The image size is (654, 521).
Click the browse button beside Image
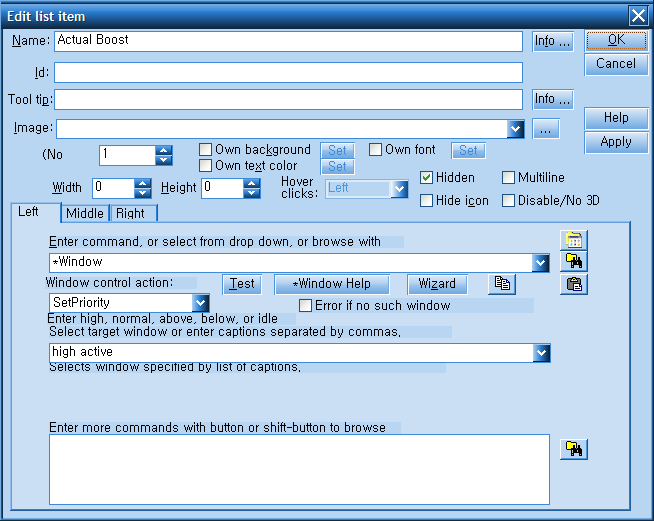pyautogui.click(x=546, y=129)
